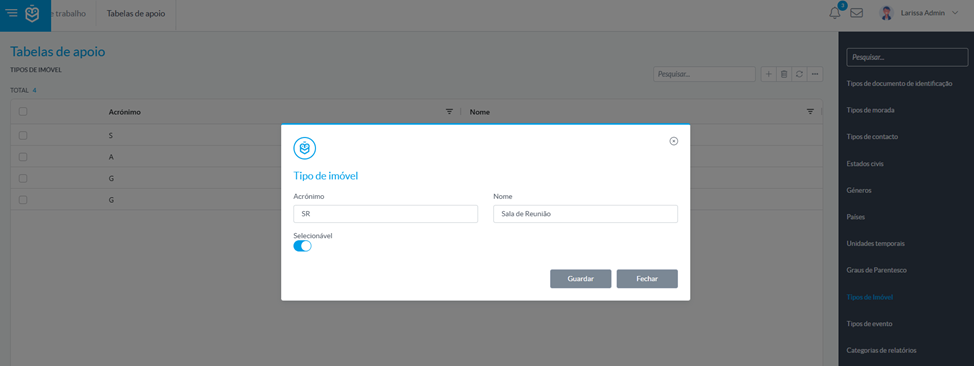Image resolution: width=974 pixels, height=366 pixels.
Task: Close the Tipo de imóvel dialog
Action: [x=673, y=141]
